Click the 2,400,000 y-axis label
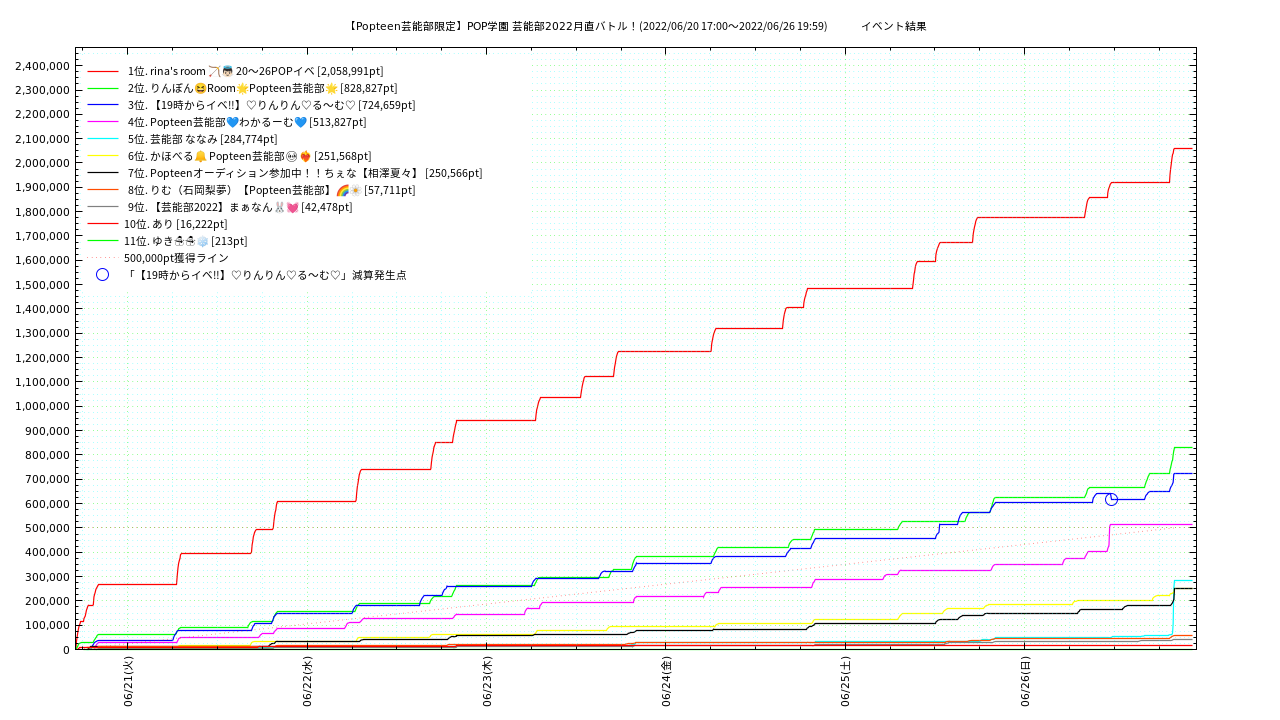The height and width of the screenshot is (720, 1280). coord(42,66)
